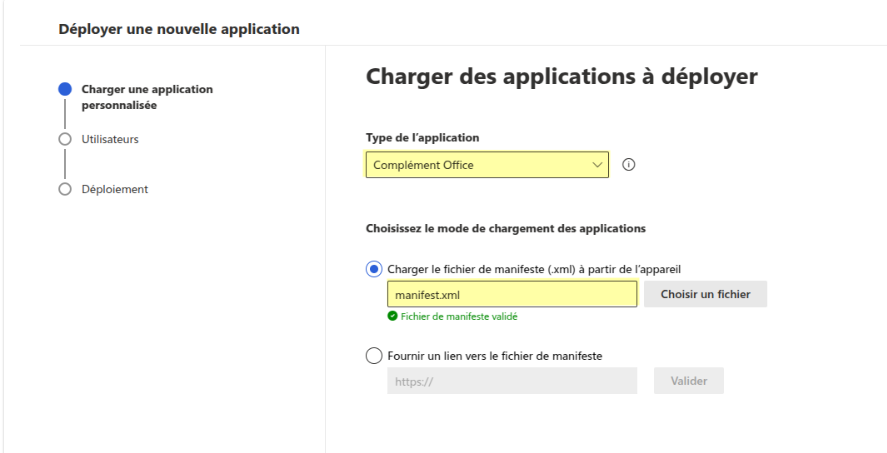Go to the Utilisateurs step label
The width and height of the screenshot is (887, 453).
tap(110, 139)
